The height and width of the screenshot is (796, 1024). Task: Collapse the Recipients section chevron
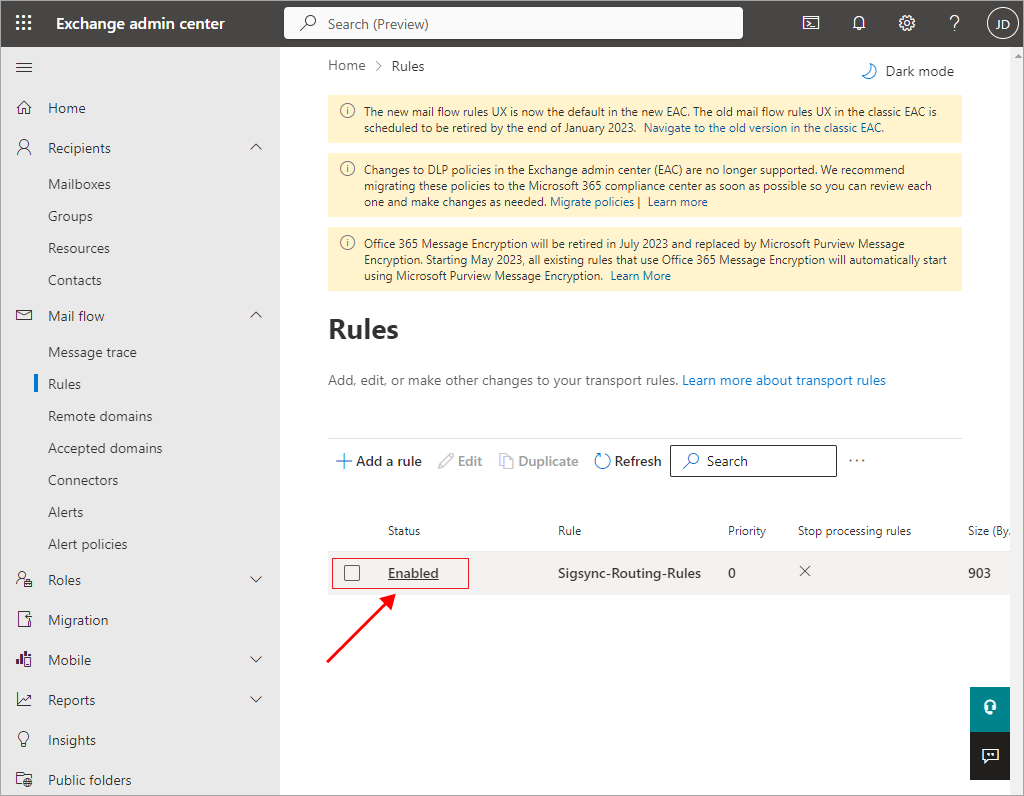[x=256, y=148]
